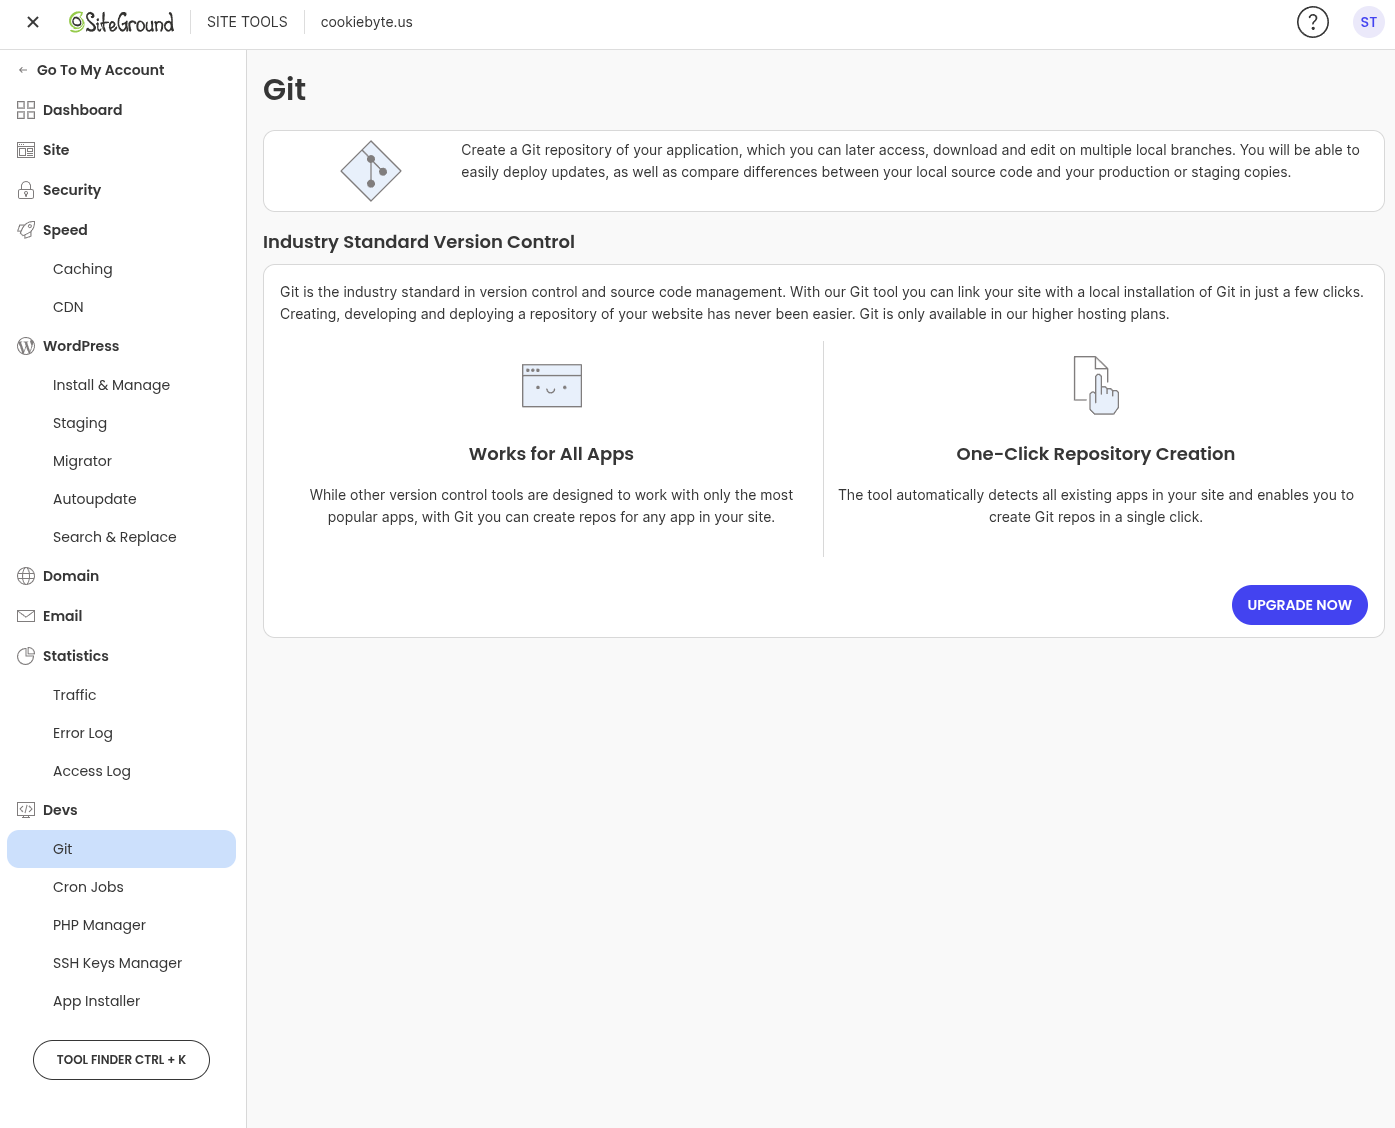Collapse the Speed section
Viewport: 1395px width, 1128px height.
(x=65, y=230)
